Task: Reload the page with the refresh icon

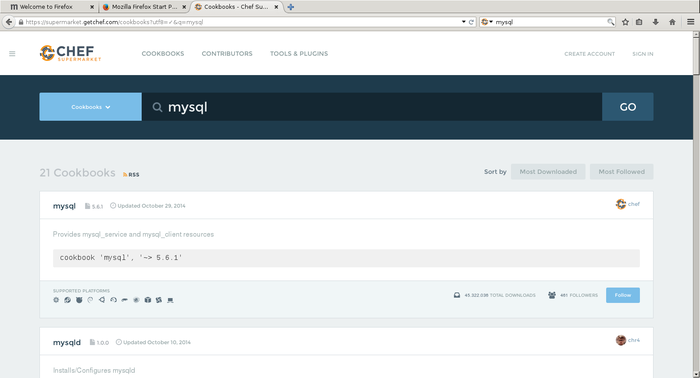Action: coord(471,22)
